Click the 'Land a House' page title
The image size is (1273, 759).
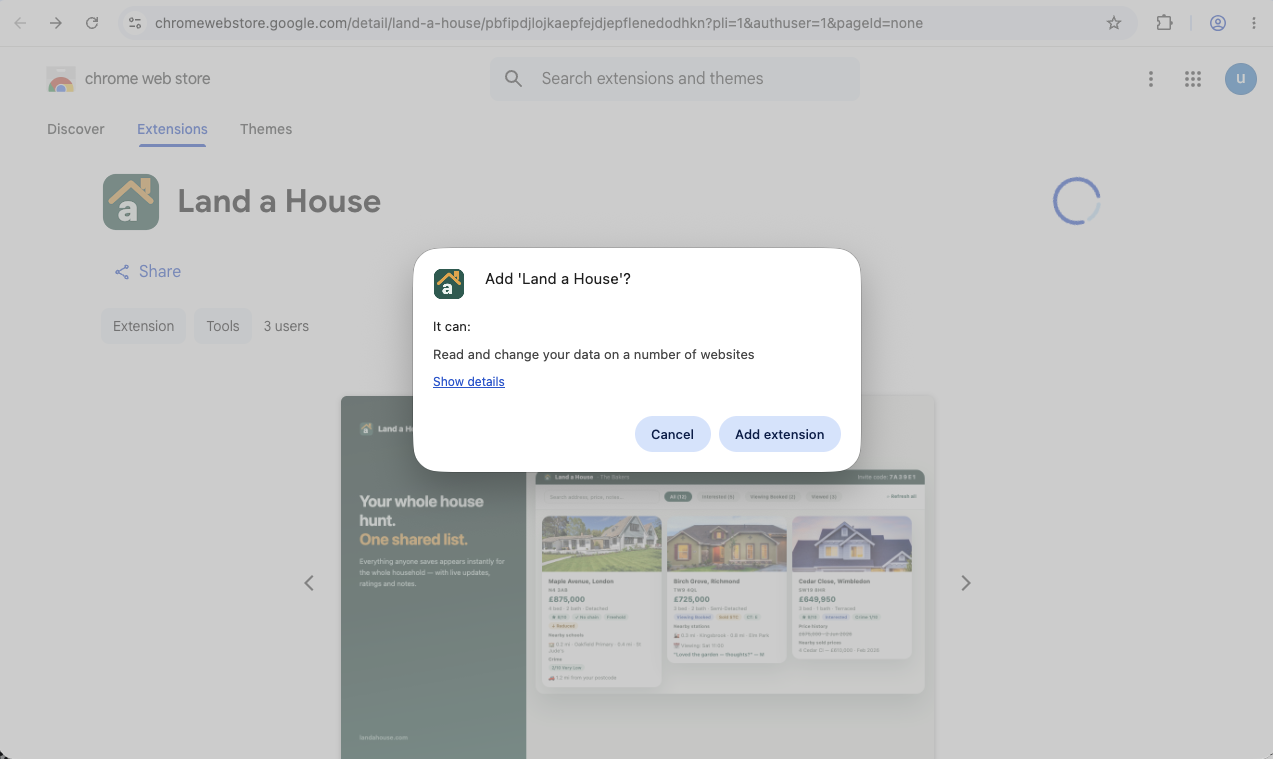[x=279, y=202]
